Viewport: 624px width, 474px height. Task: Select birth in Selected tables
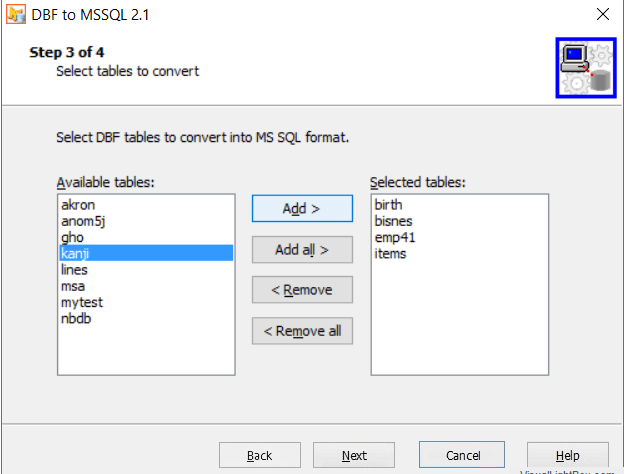click(x=460, y=205)
